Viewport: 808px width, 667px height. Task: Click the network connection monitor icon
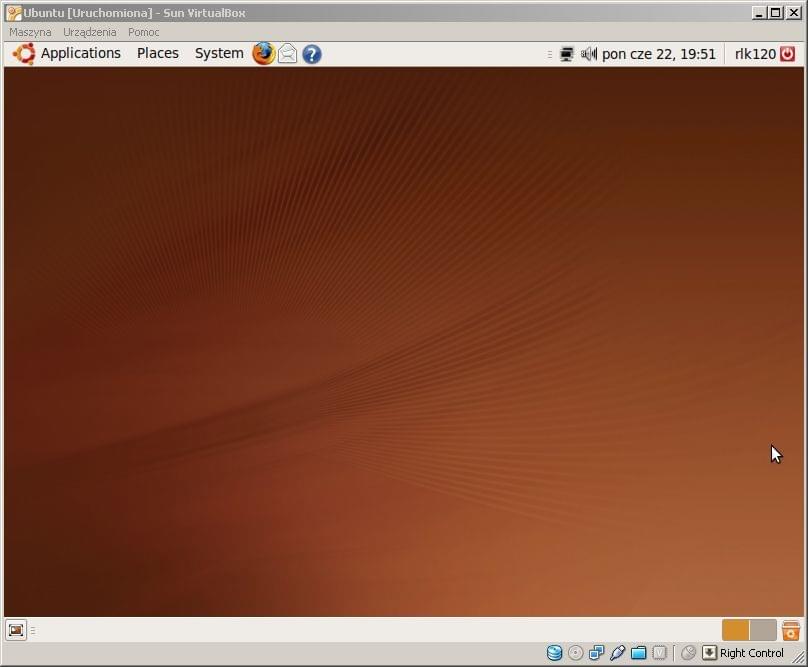(x=567, y=54)
